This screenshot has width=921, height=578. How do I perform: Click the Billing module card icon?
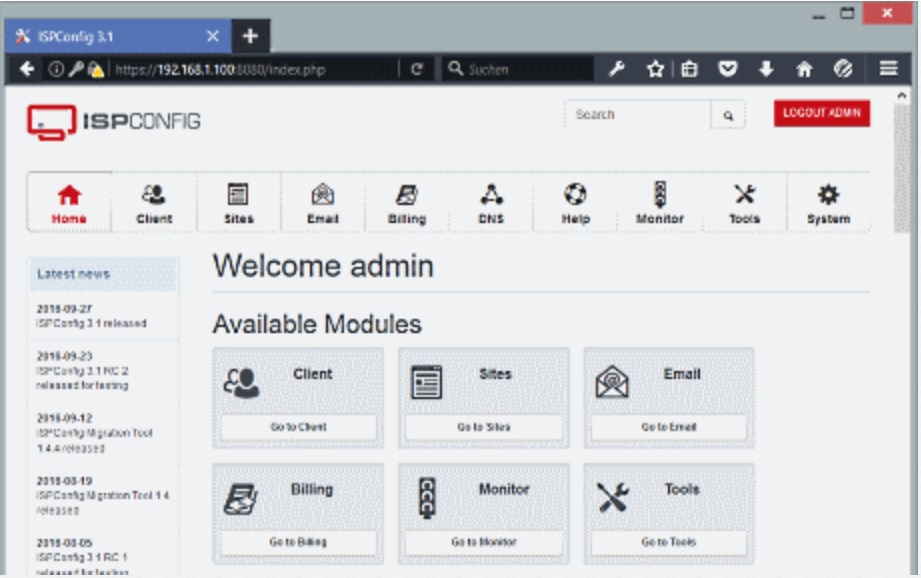241,499
